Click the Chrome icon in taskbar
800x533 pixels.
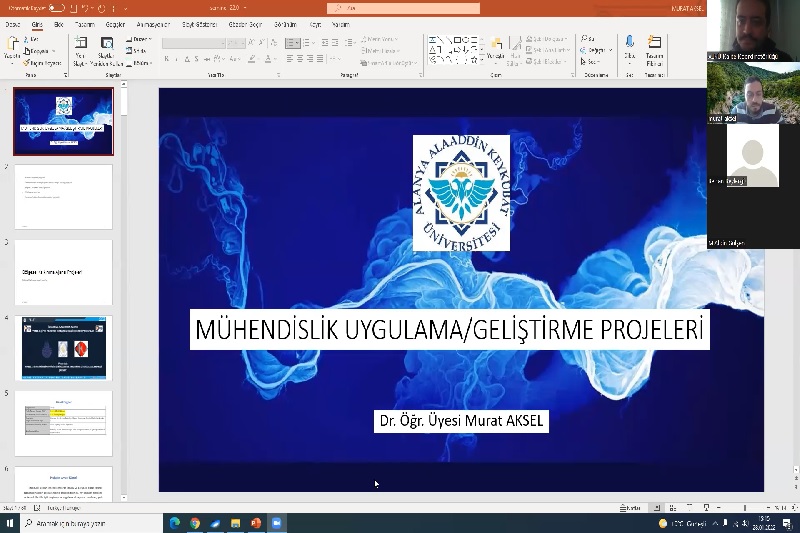[x=195, y=523]
